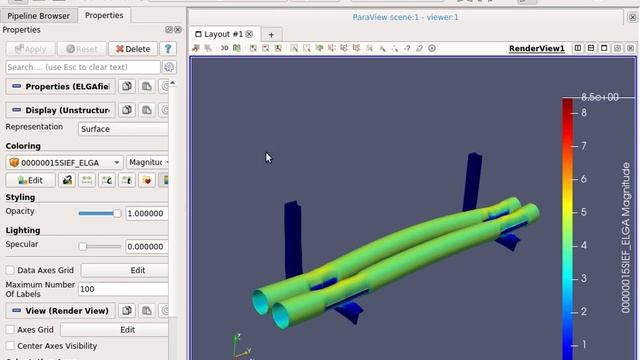This screenshot has height=360, width=640.
Task: Open help with the question mark button
Action: 168,49
